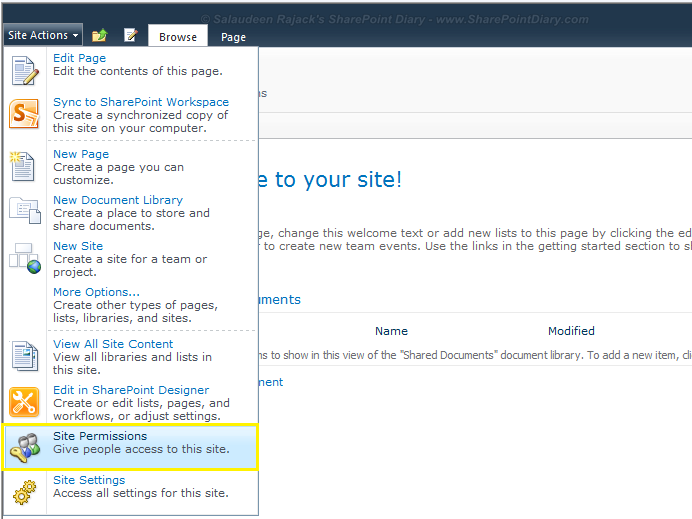Viewport: 692px width, 519px height.
Task: Click 'Create a site for a team or project.' text
Action: coord(130,266)
